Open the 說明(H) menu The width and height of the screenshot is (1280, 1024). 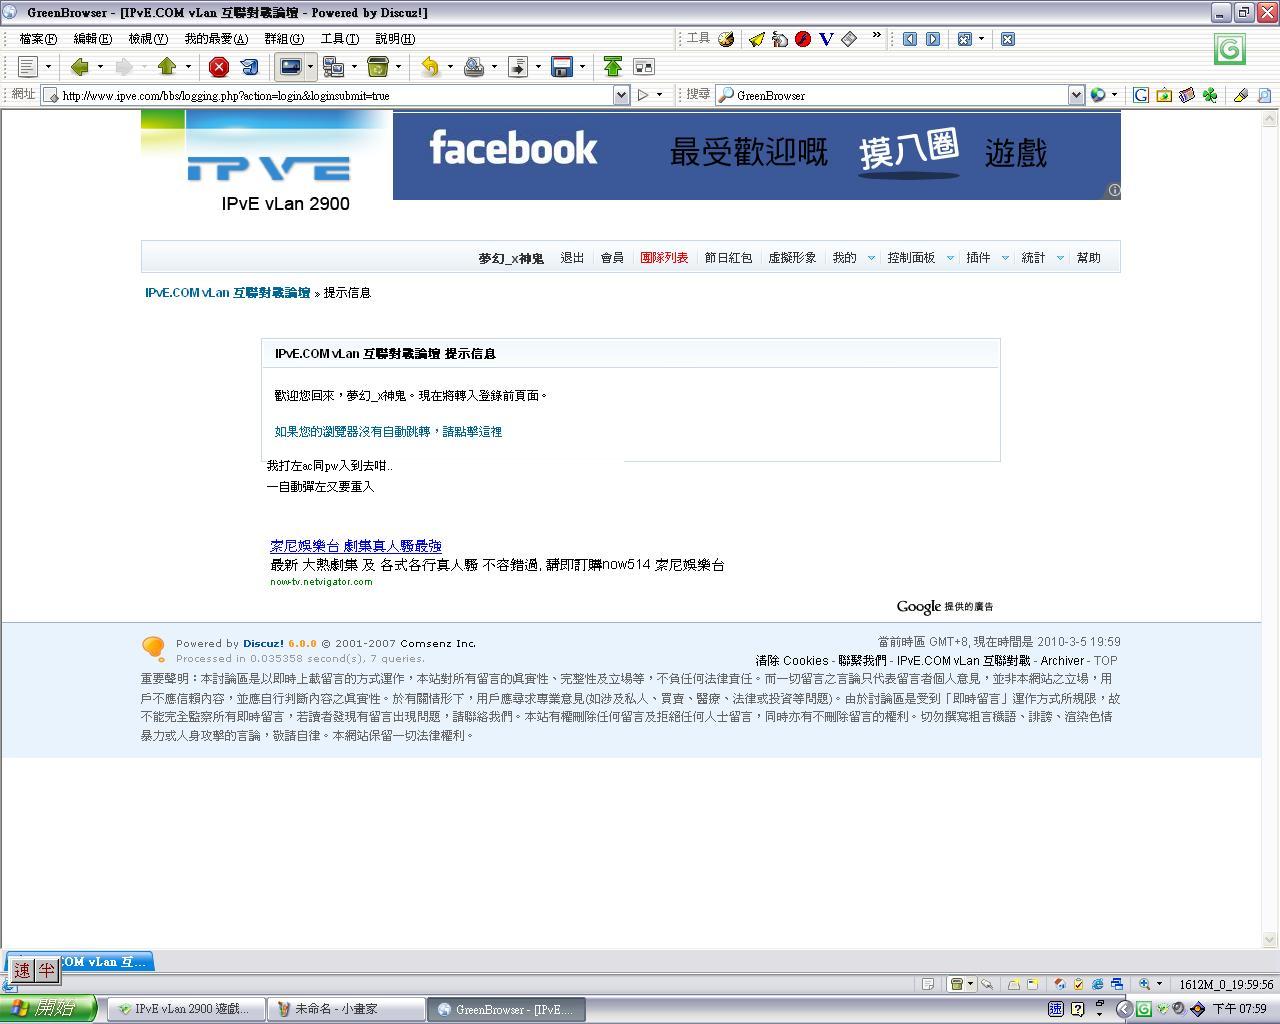(395, 39)
